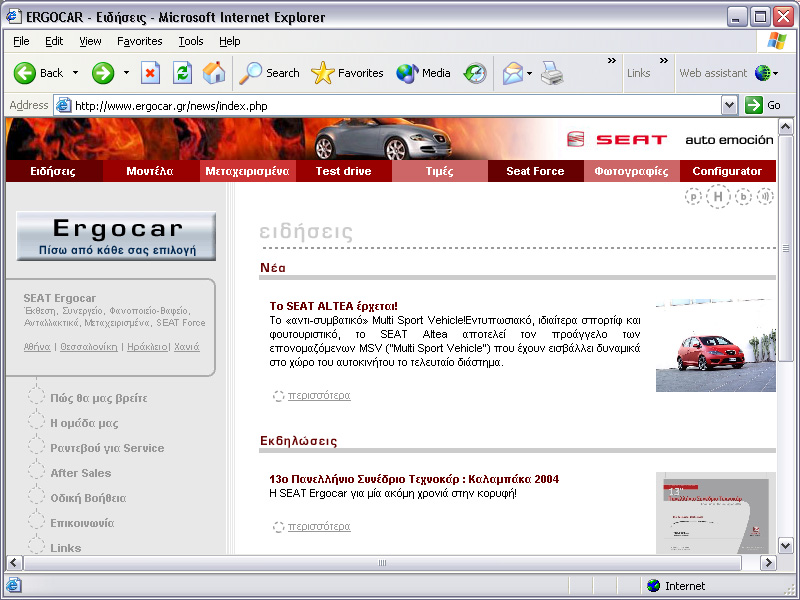Expand the Links bar chevron

(664, 61)
